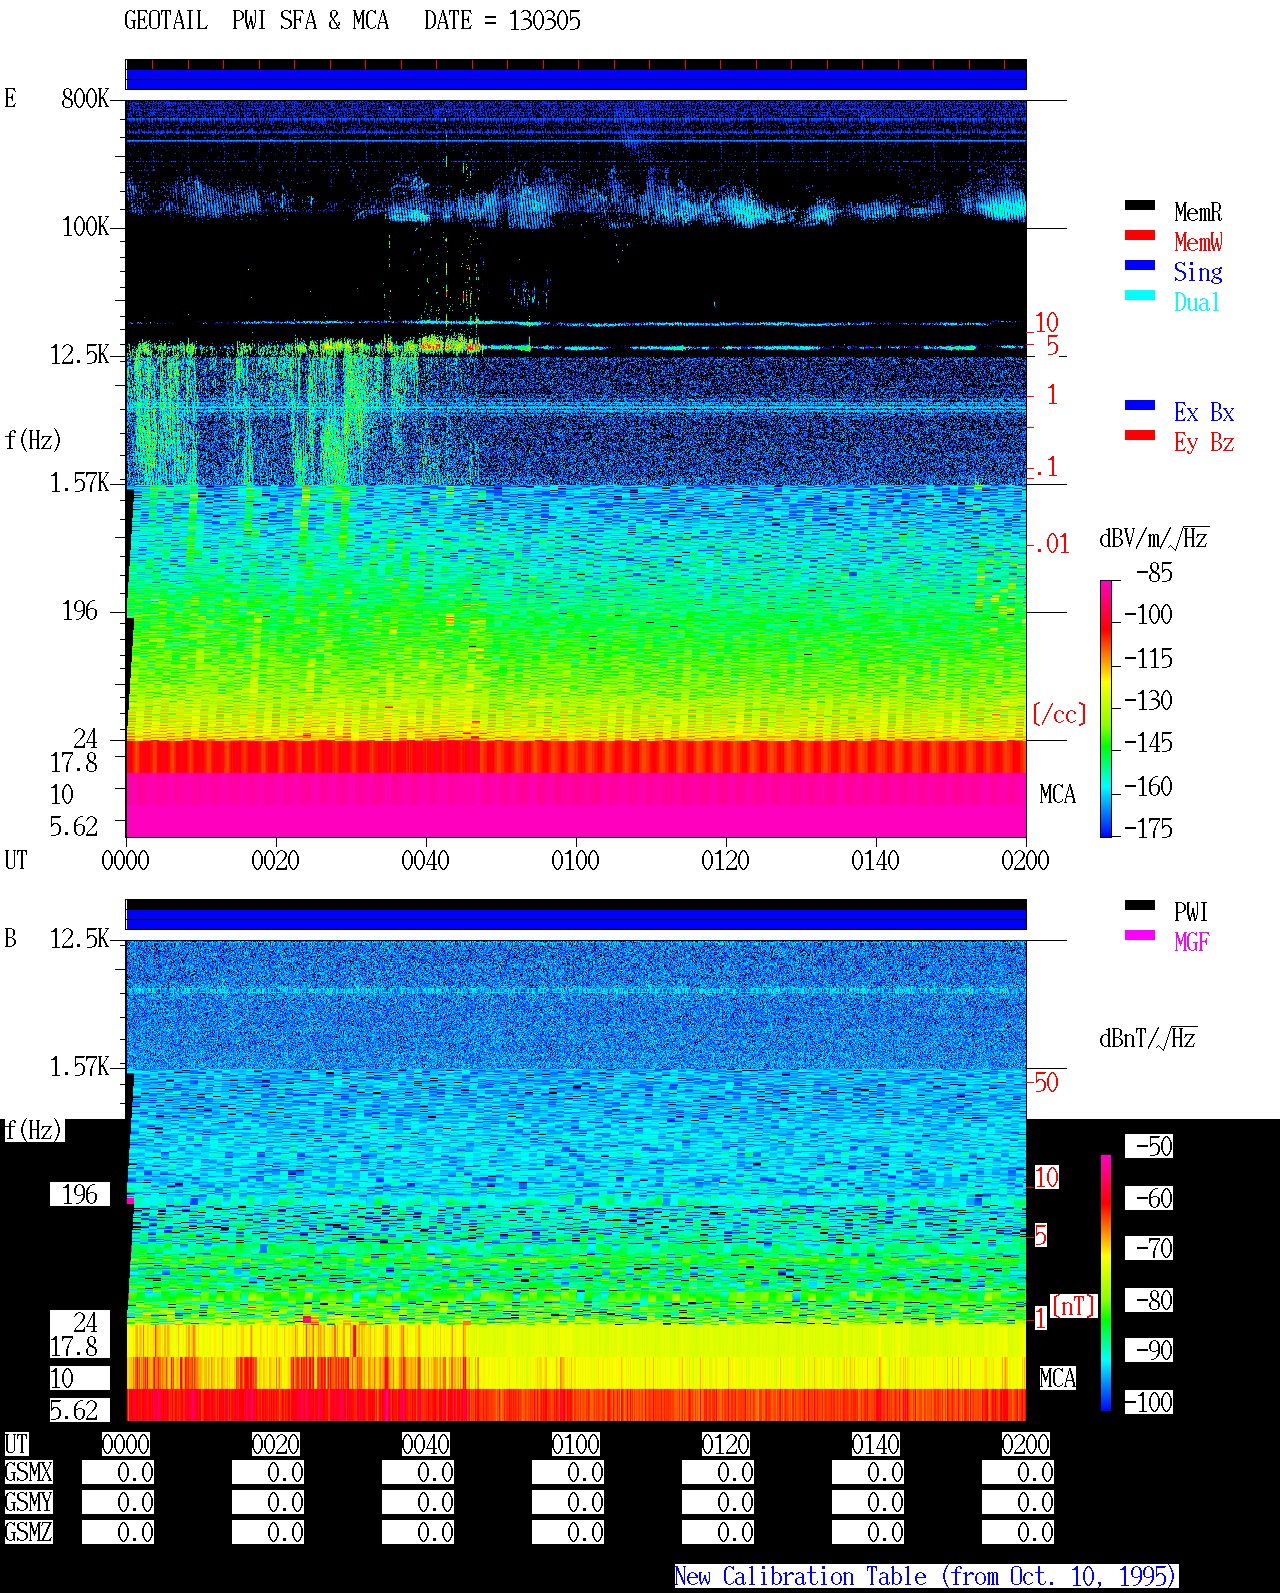Click the plot title 'GEOTAIL PWI SFA & MCA'
The height and width of the screenshot is (1593, 1280).
(x=256, y=21)
